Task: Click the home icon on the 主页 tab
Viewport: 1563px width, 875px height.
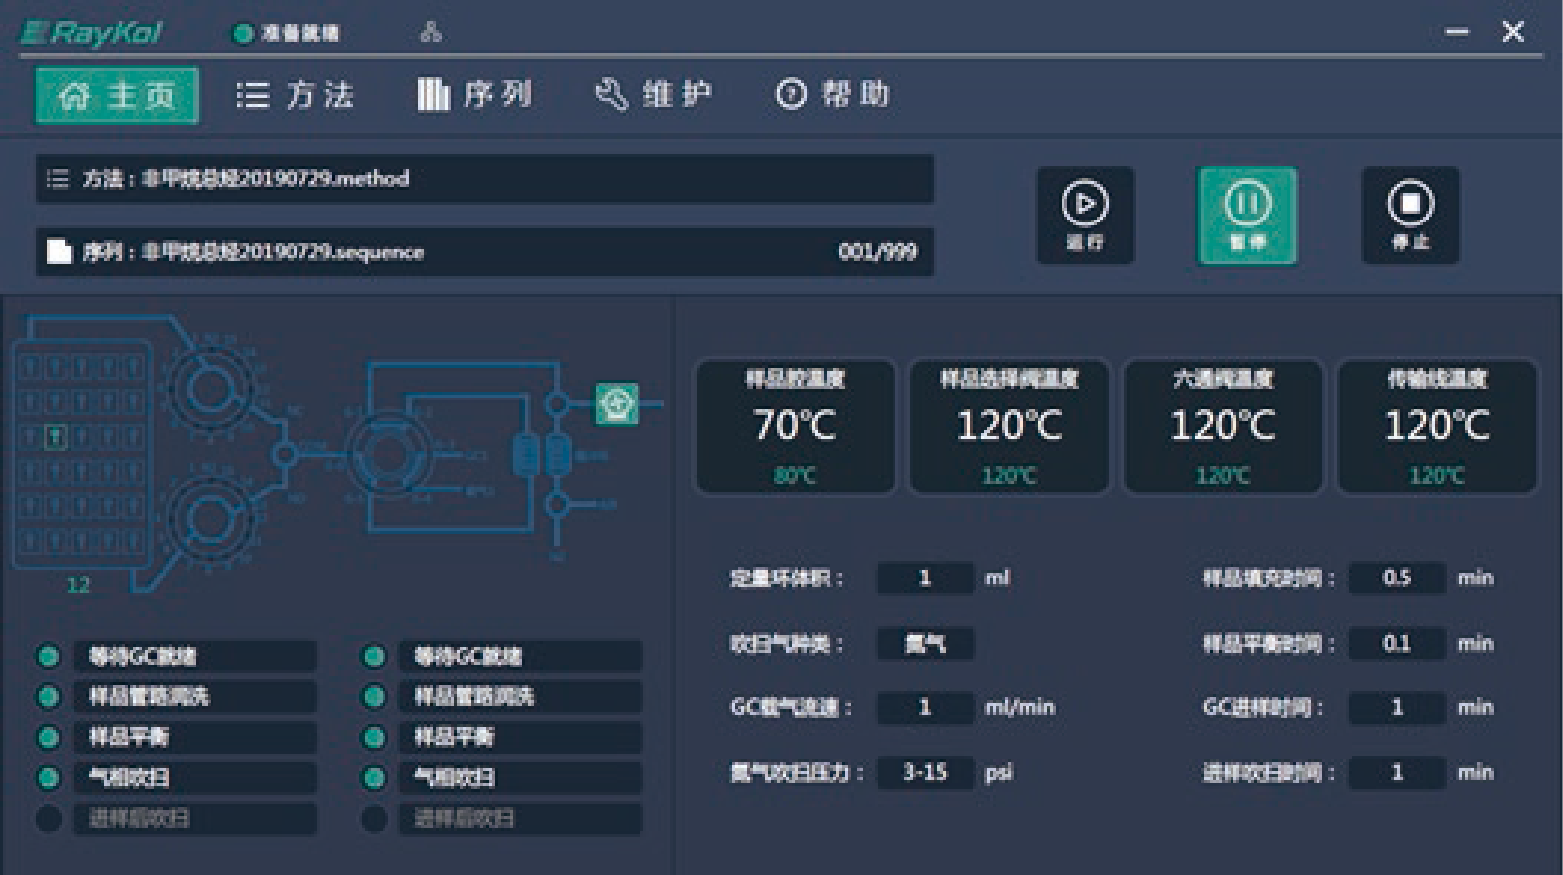Action: click(x=73, y=95)
